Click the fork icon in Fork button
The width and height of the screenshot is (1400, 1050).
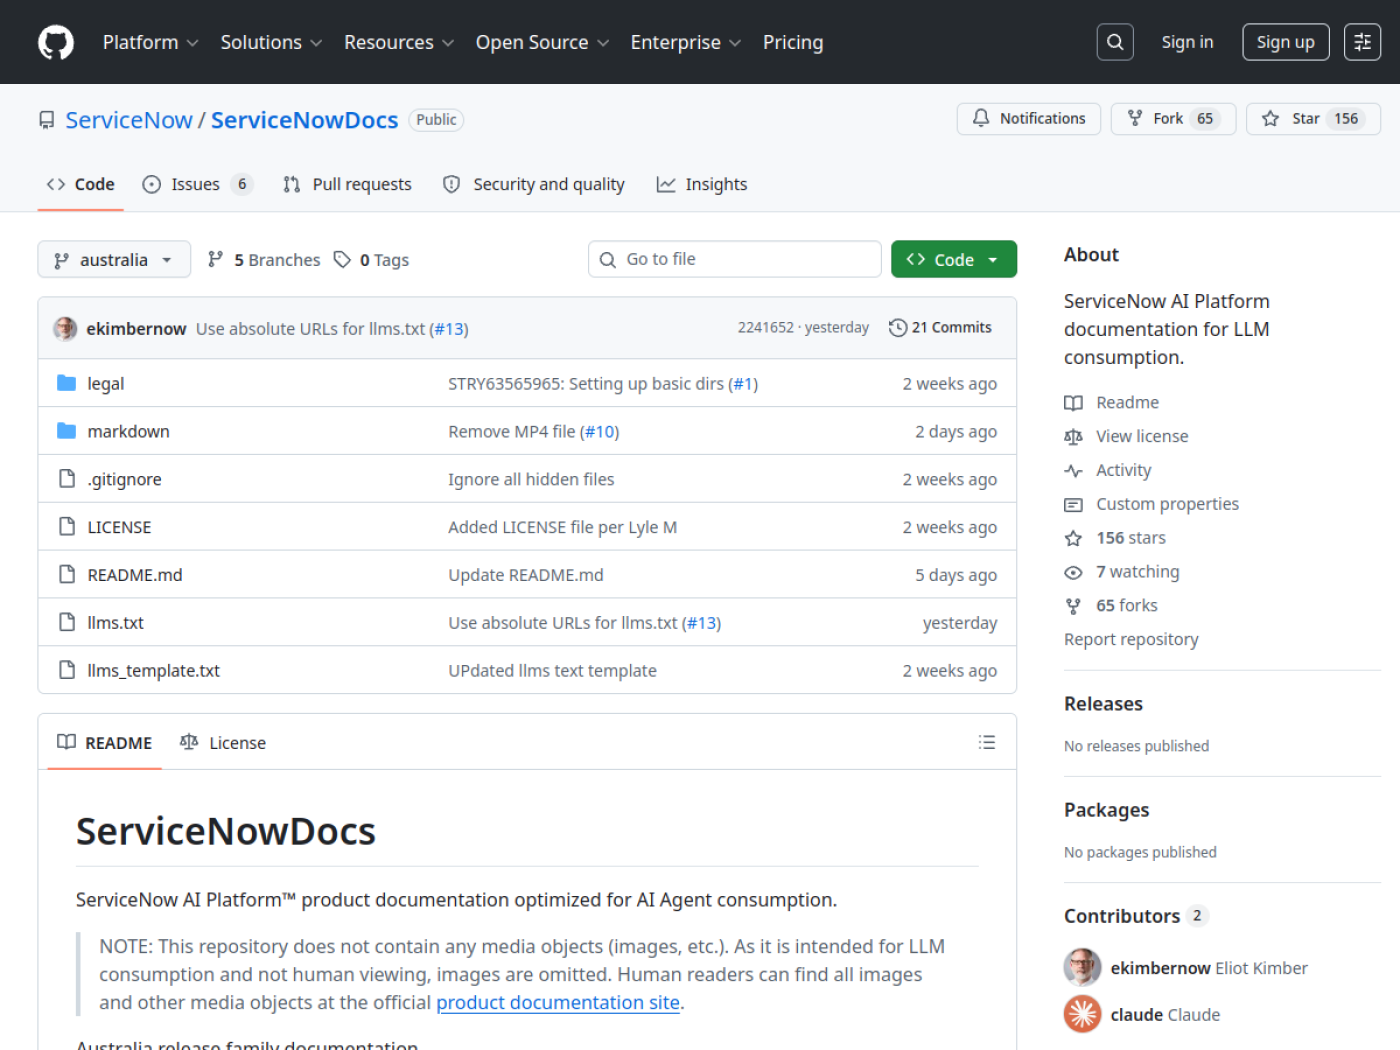coord(1135,118)
